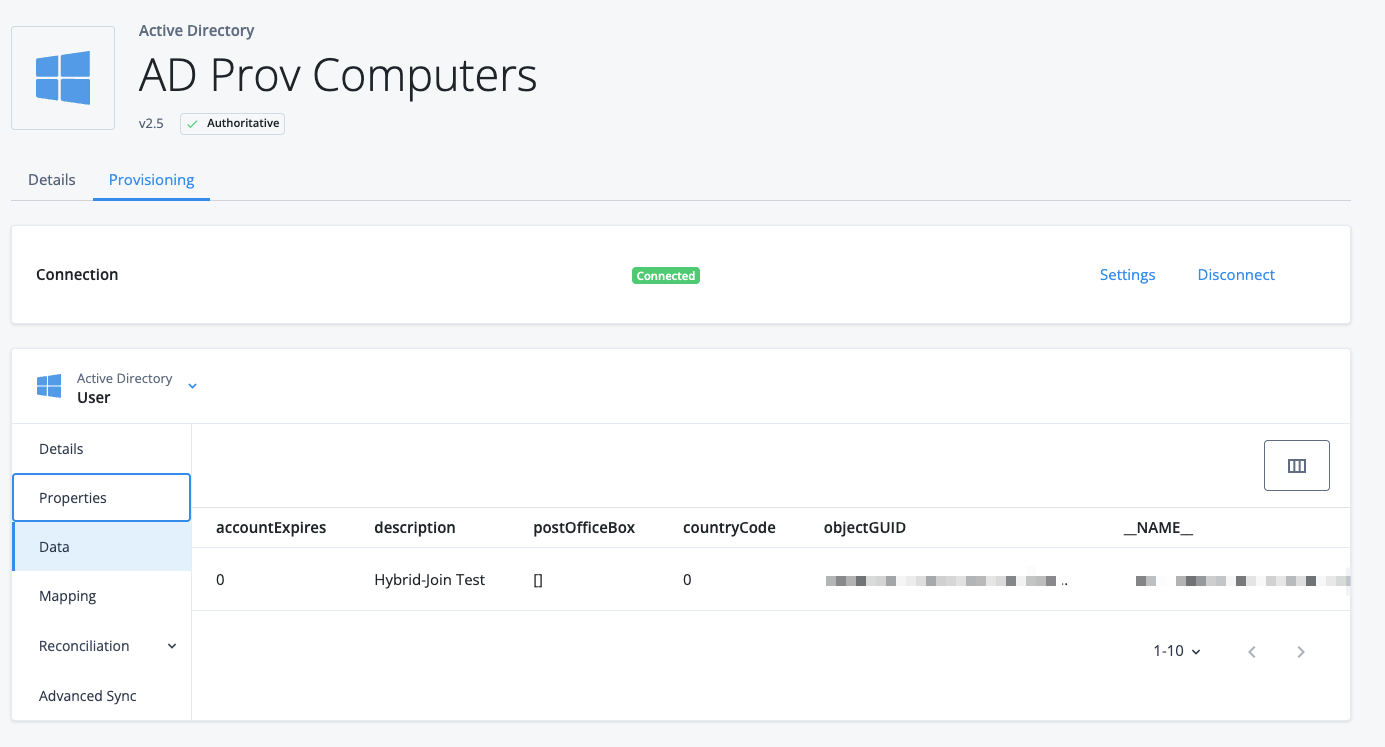The width and height of the screenshot is (1385, 747).
Task: Expand the Reconciliation submenu chevron
Action: coord(172,646)
